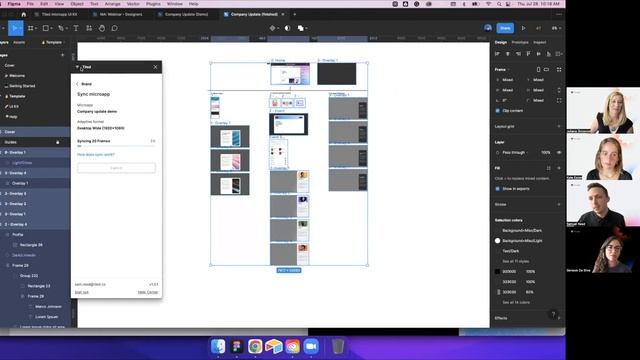Expand the Group 232 layer
Viewport: 640px width, 360px height.
pos(15,276)
